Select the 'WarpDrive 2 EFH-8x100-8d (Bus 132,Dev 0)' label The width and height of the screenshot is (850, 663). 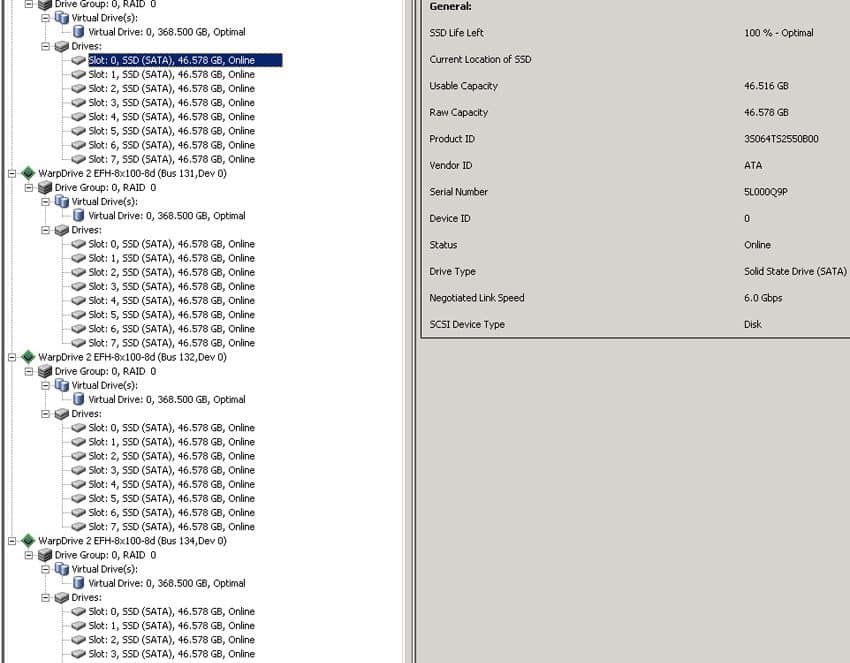pyautogui.click(x=132, y=357)
